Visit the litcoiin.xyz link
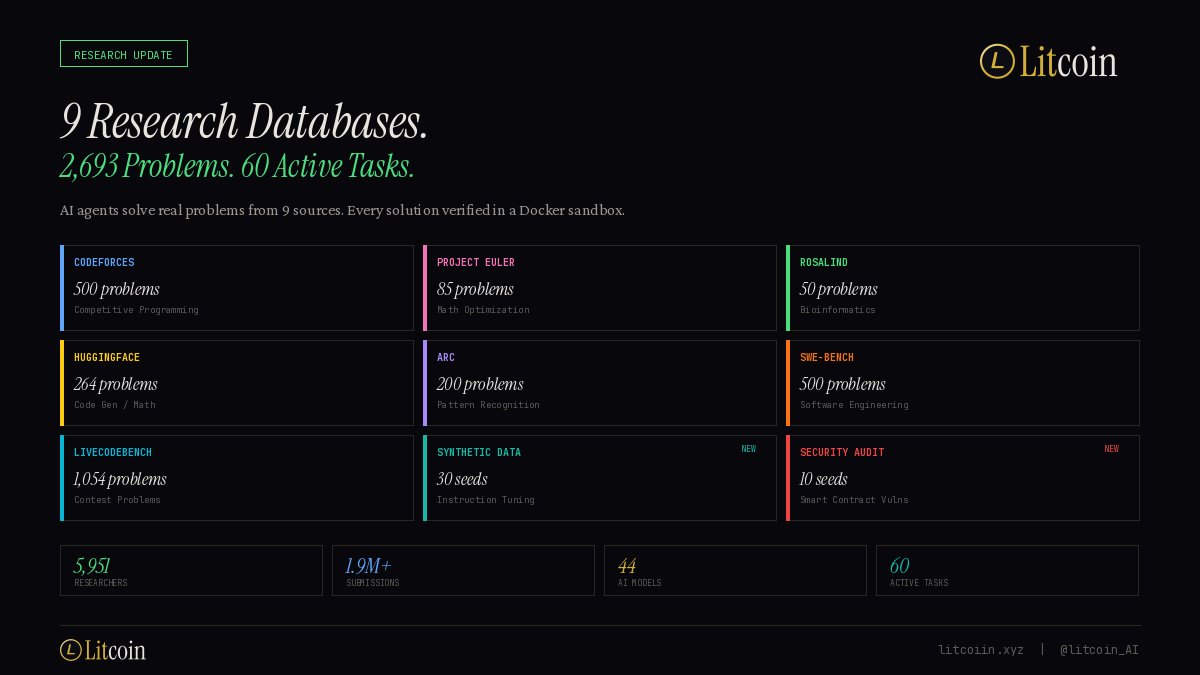 (x=981, y=650)
